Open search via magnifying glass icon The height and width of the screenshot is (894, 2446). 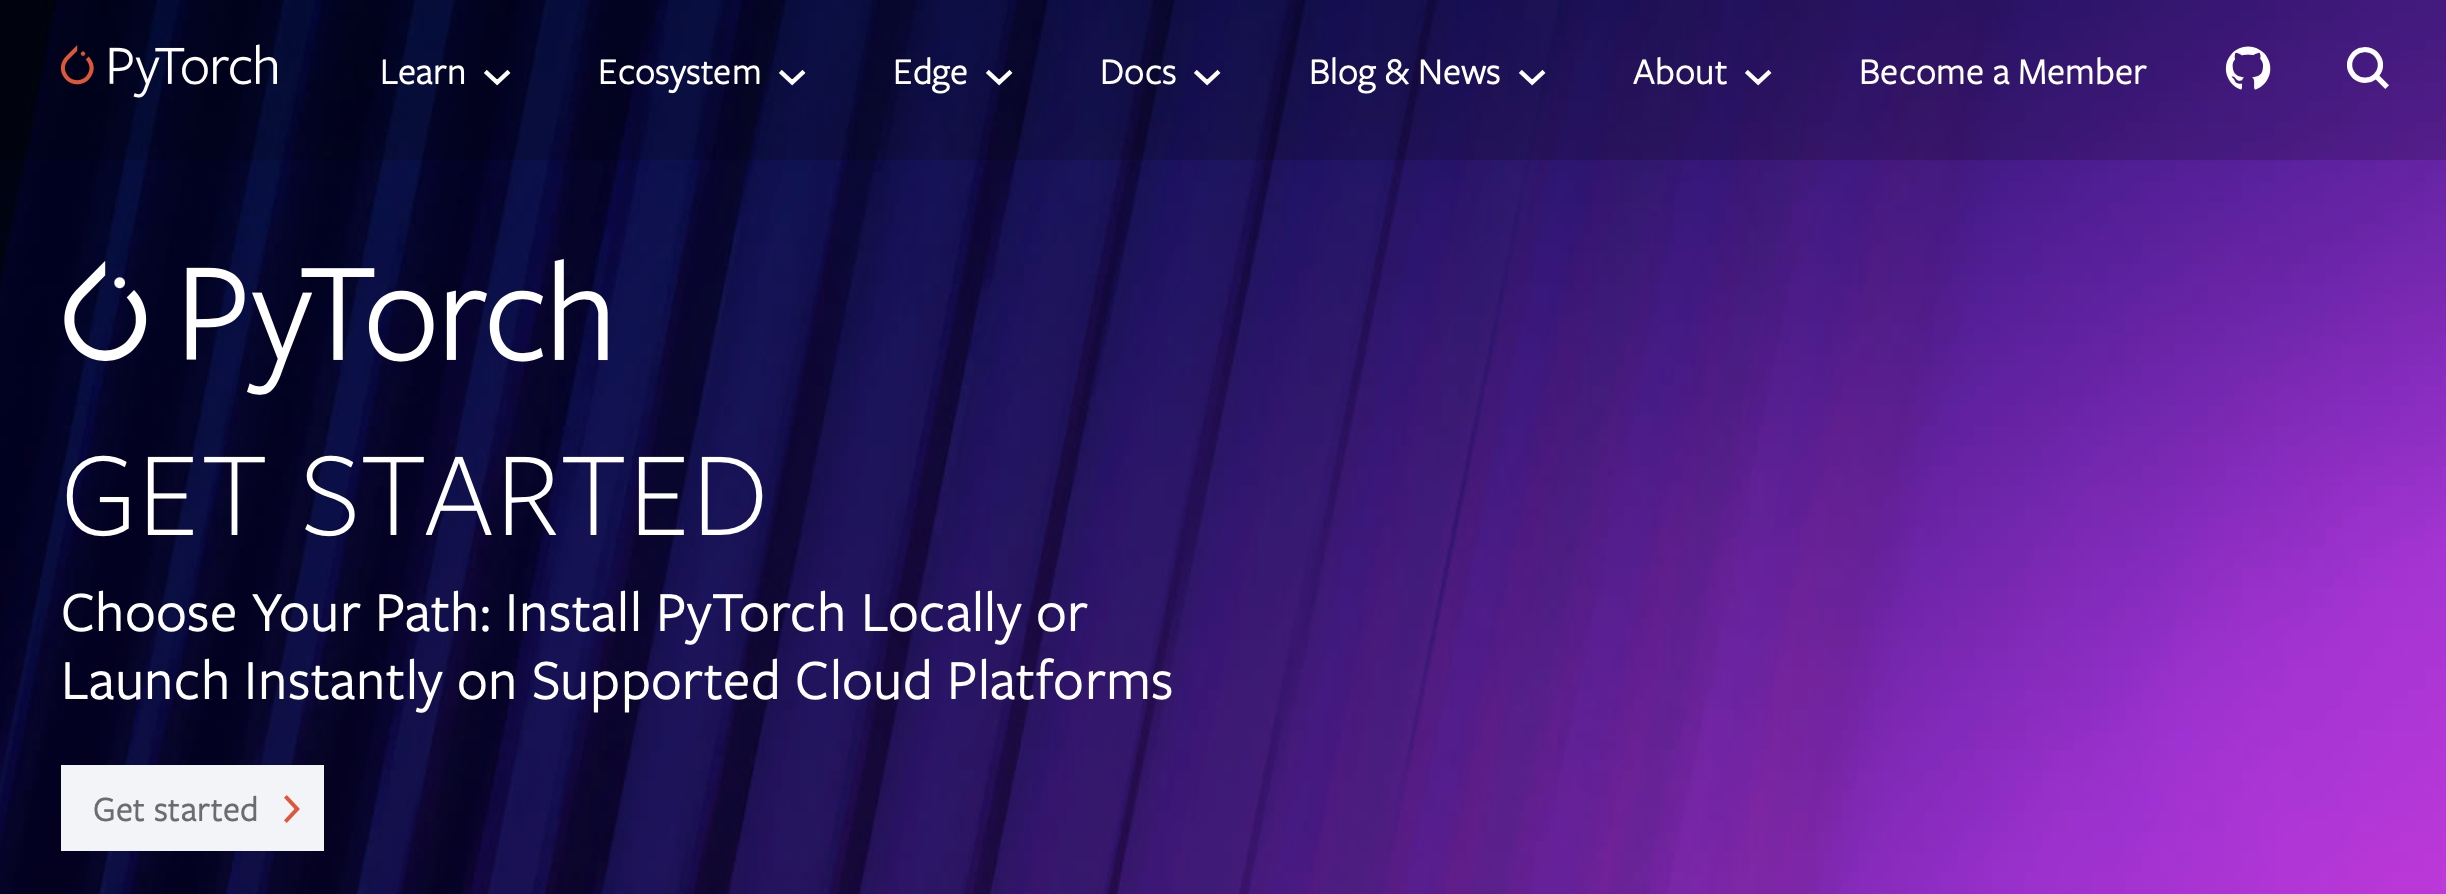tap(2367, 69)
